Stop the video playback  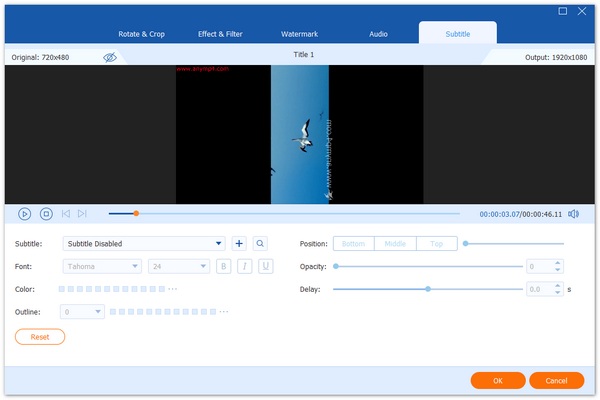46,214
